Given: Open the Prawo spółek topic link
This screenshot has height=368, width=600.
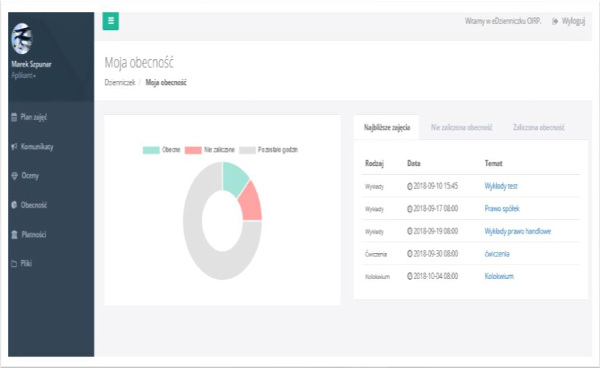Looking at the screenshot, I should point(502,209).
